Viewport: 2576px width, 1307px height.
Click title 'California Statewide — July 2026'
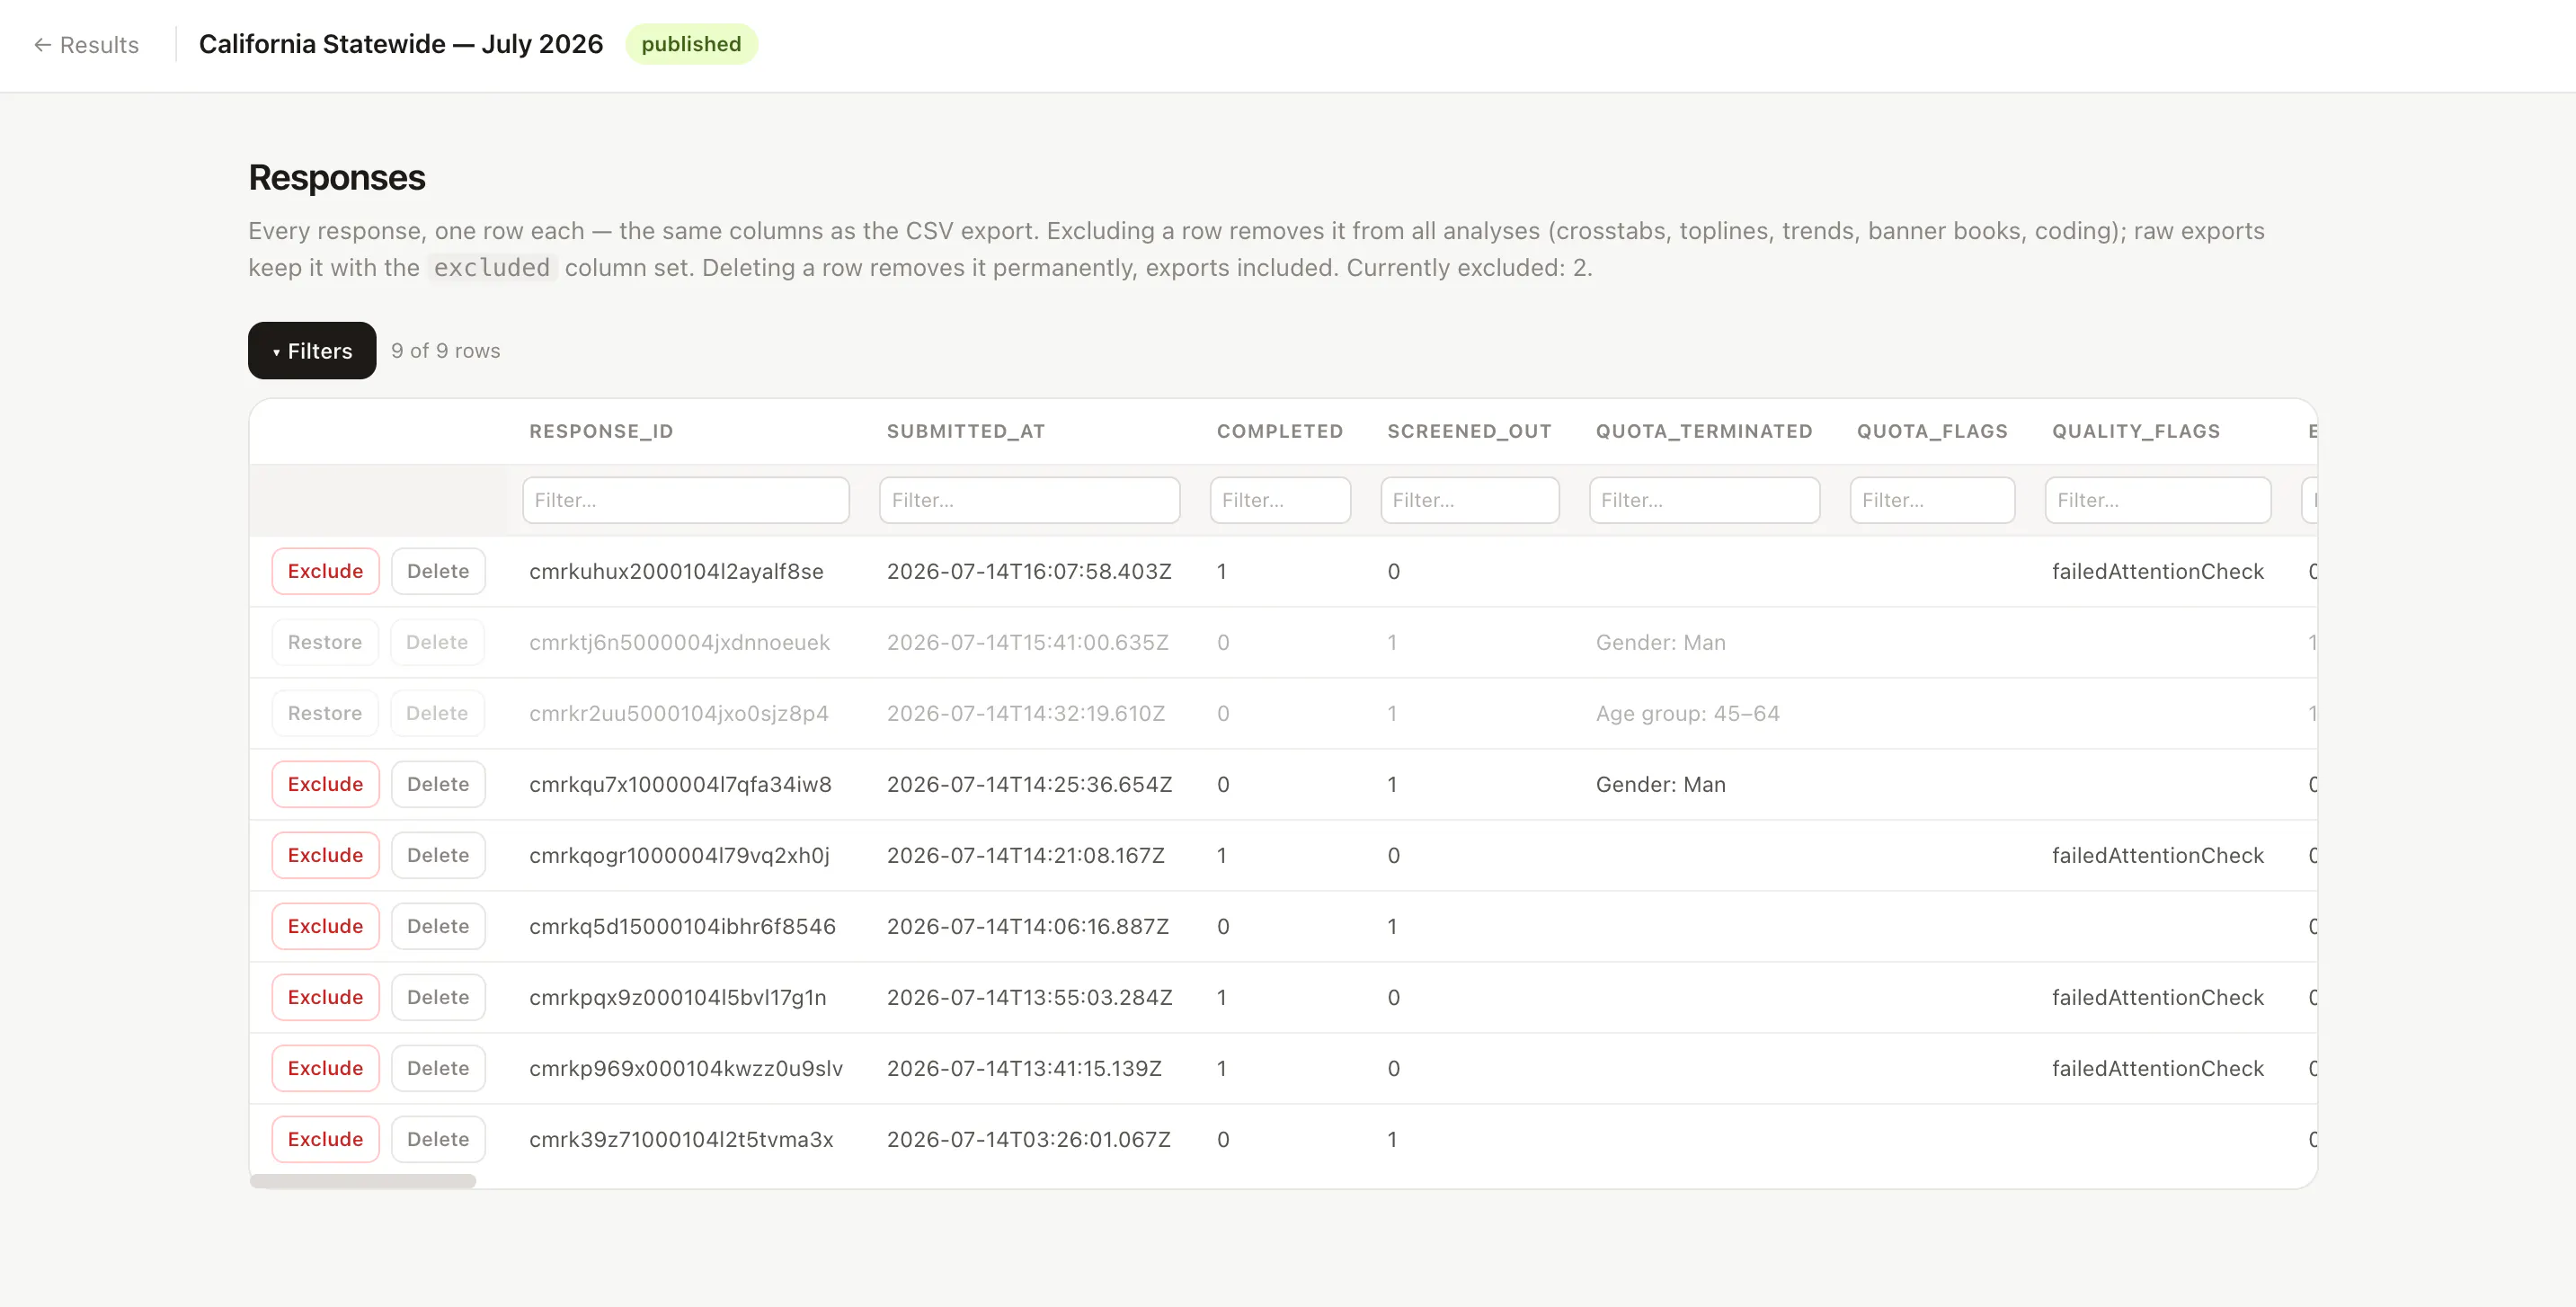tap(401, 44)
